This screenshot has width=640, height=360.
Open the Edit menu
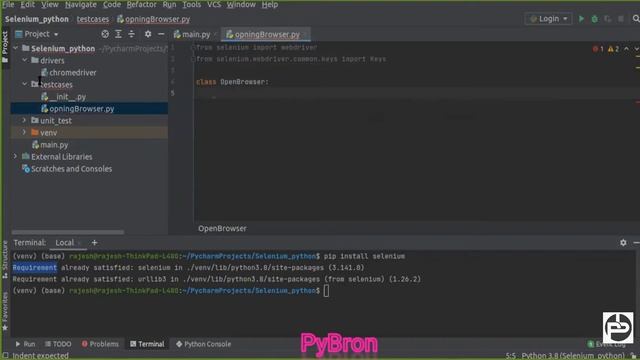27,4
